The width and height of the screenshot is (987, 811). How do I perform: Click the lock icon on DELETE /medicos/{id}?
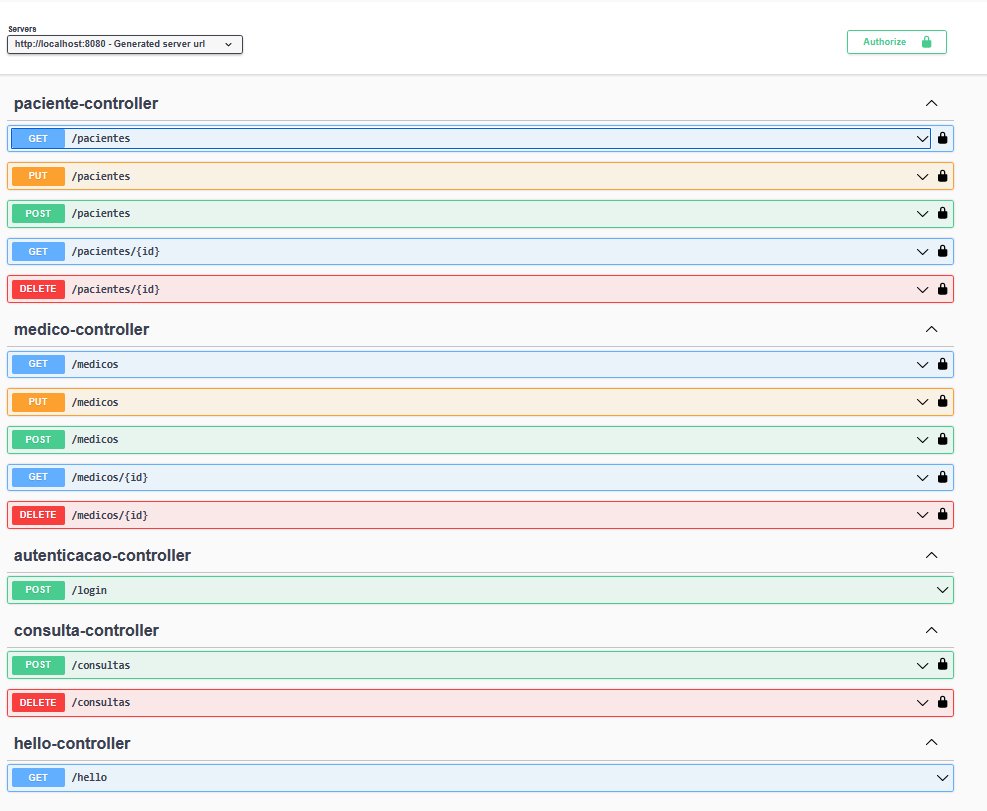(942, 514)
